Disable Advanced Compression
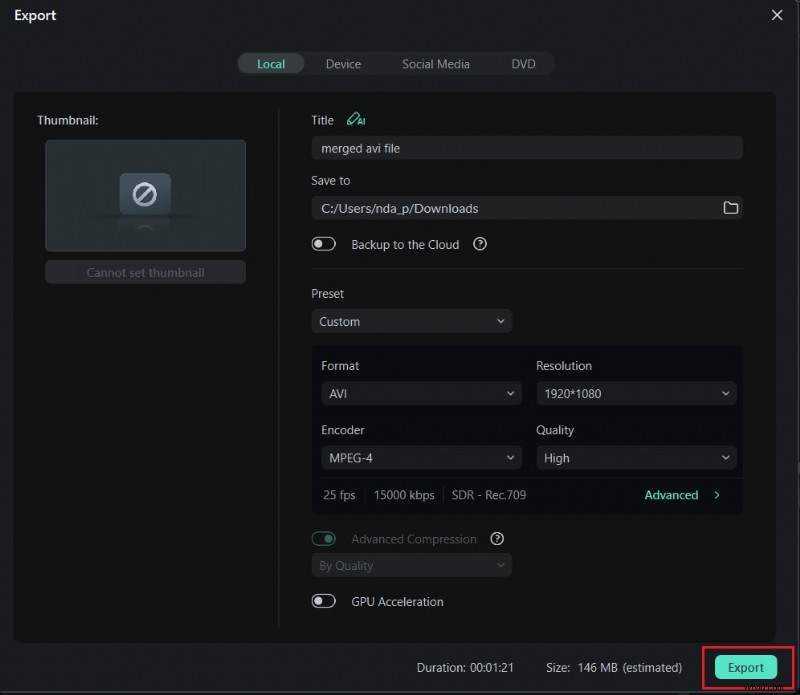This screenshot has width=800, height=695. click(x=324, y=539)
